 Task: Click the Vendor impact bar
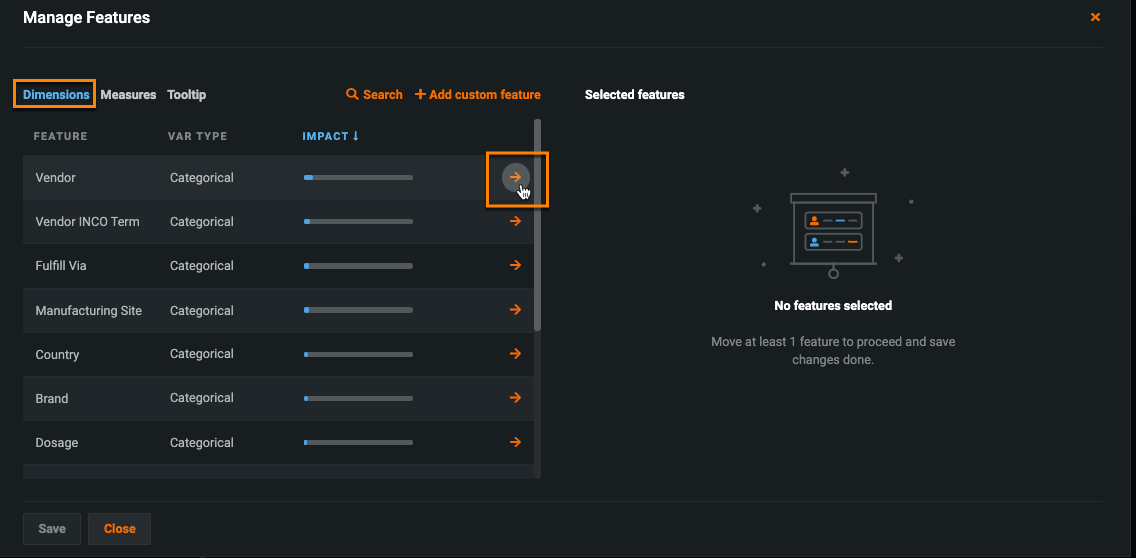358,177
